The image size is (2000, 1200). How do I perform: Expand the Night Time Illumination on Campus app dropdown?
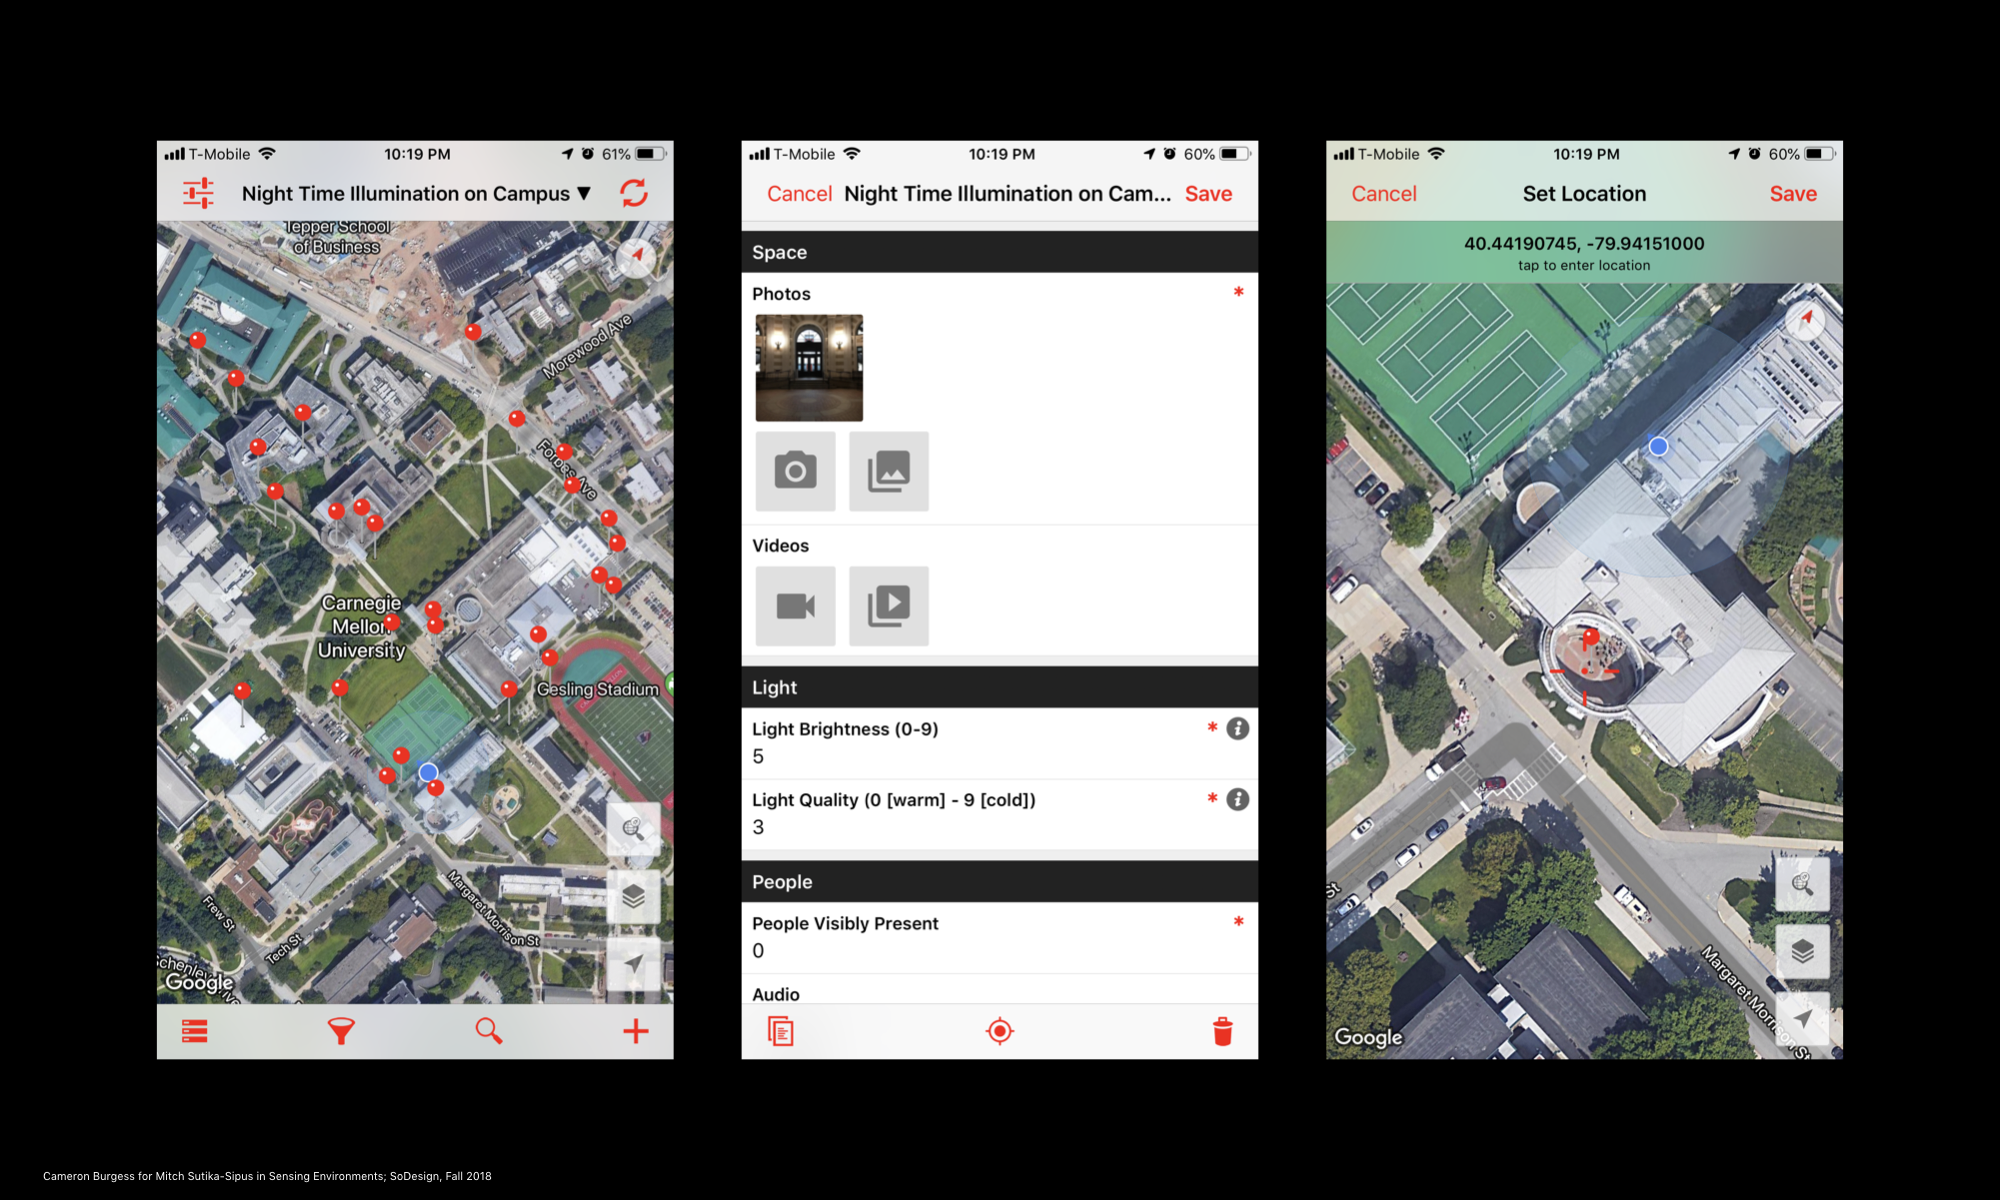coord(416,194)
